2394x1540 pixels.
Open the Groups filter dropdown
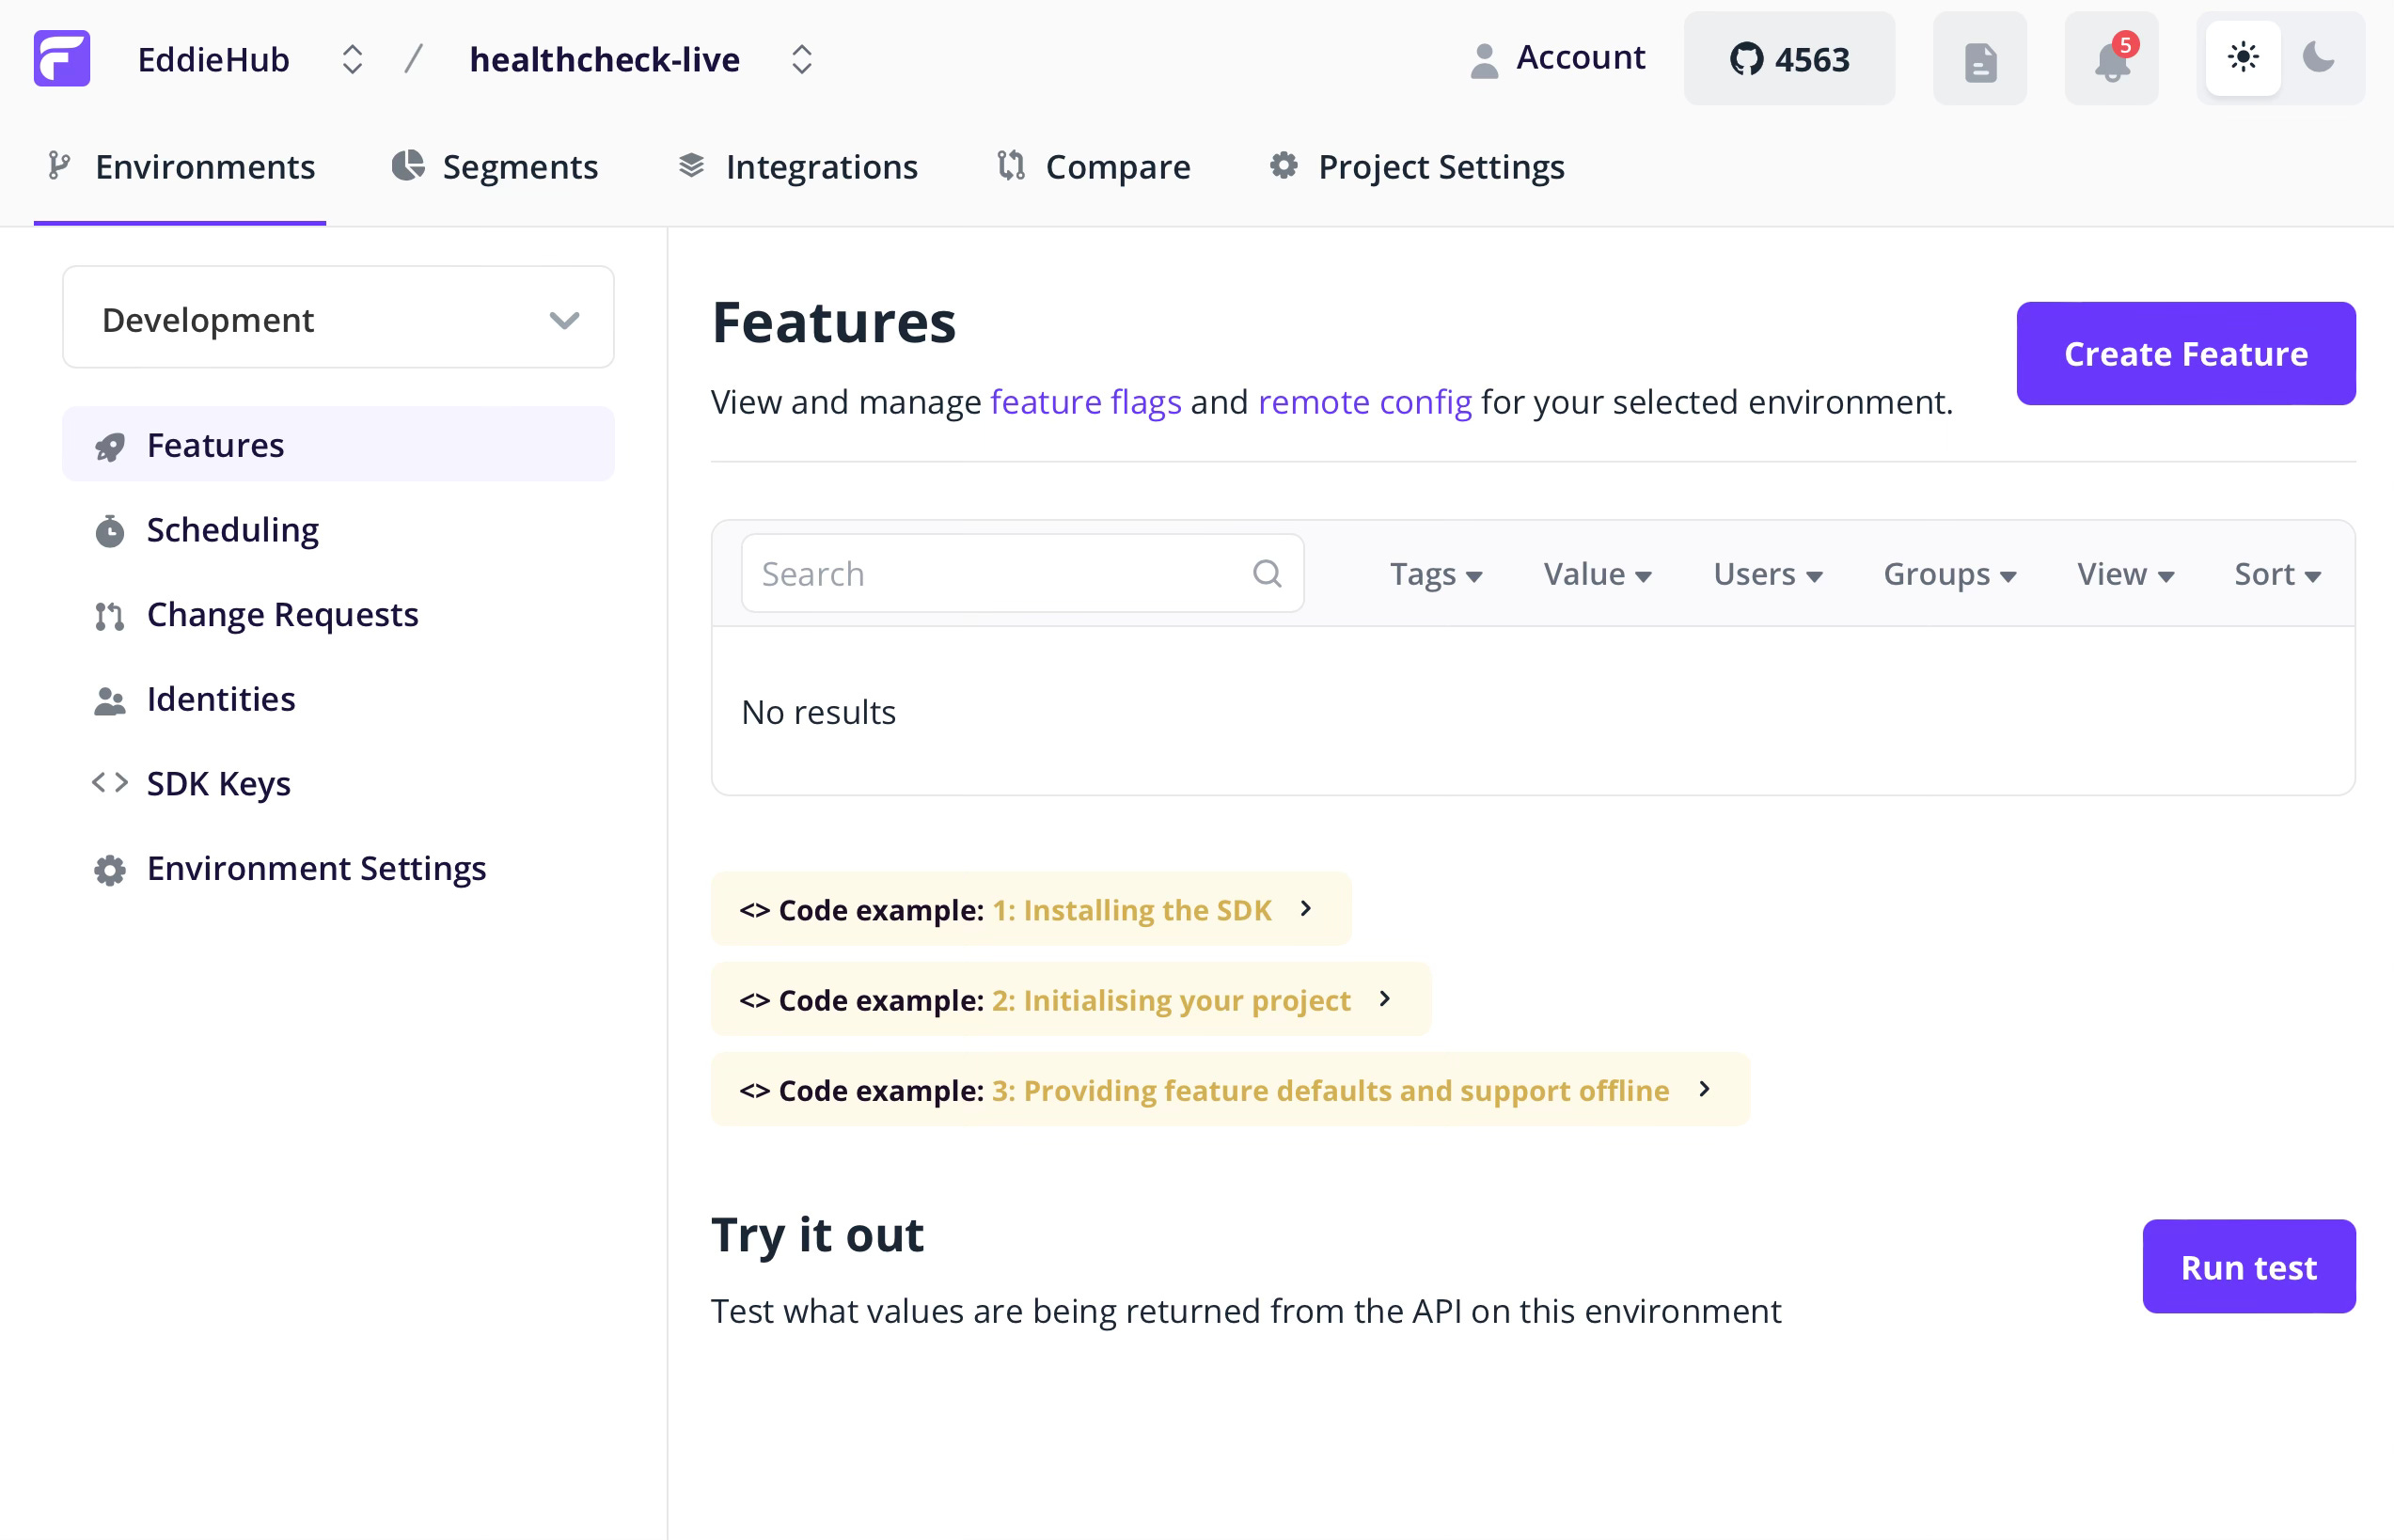[x=1949, y=574]
